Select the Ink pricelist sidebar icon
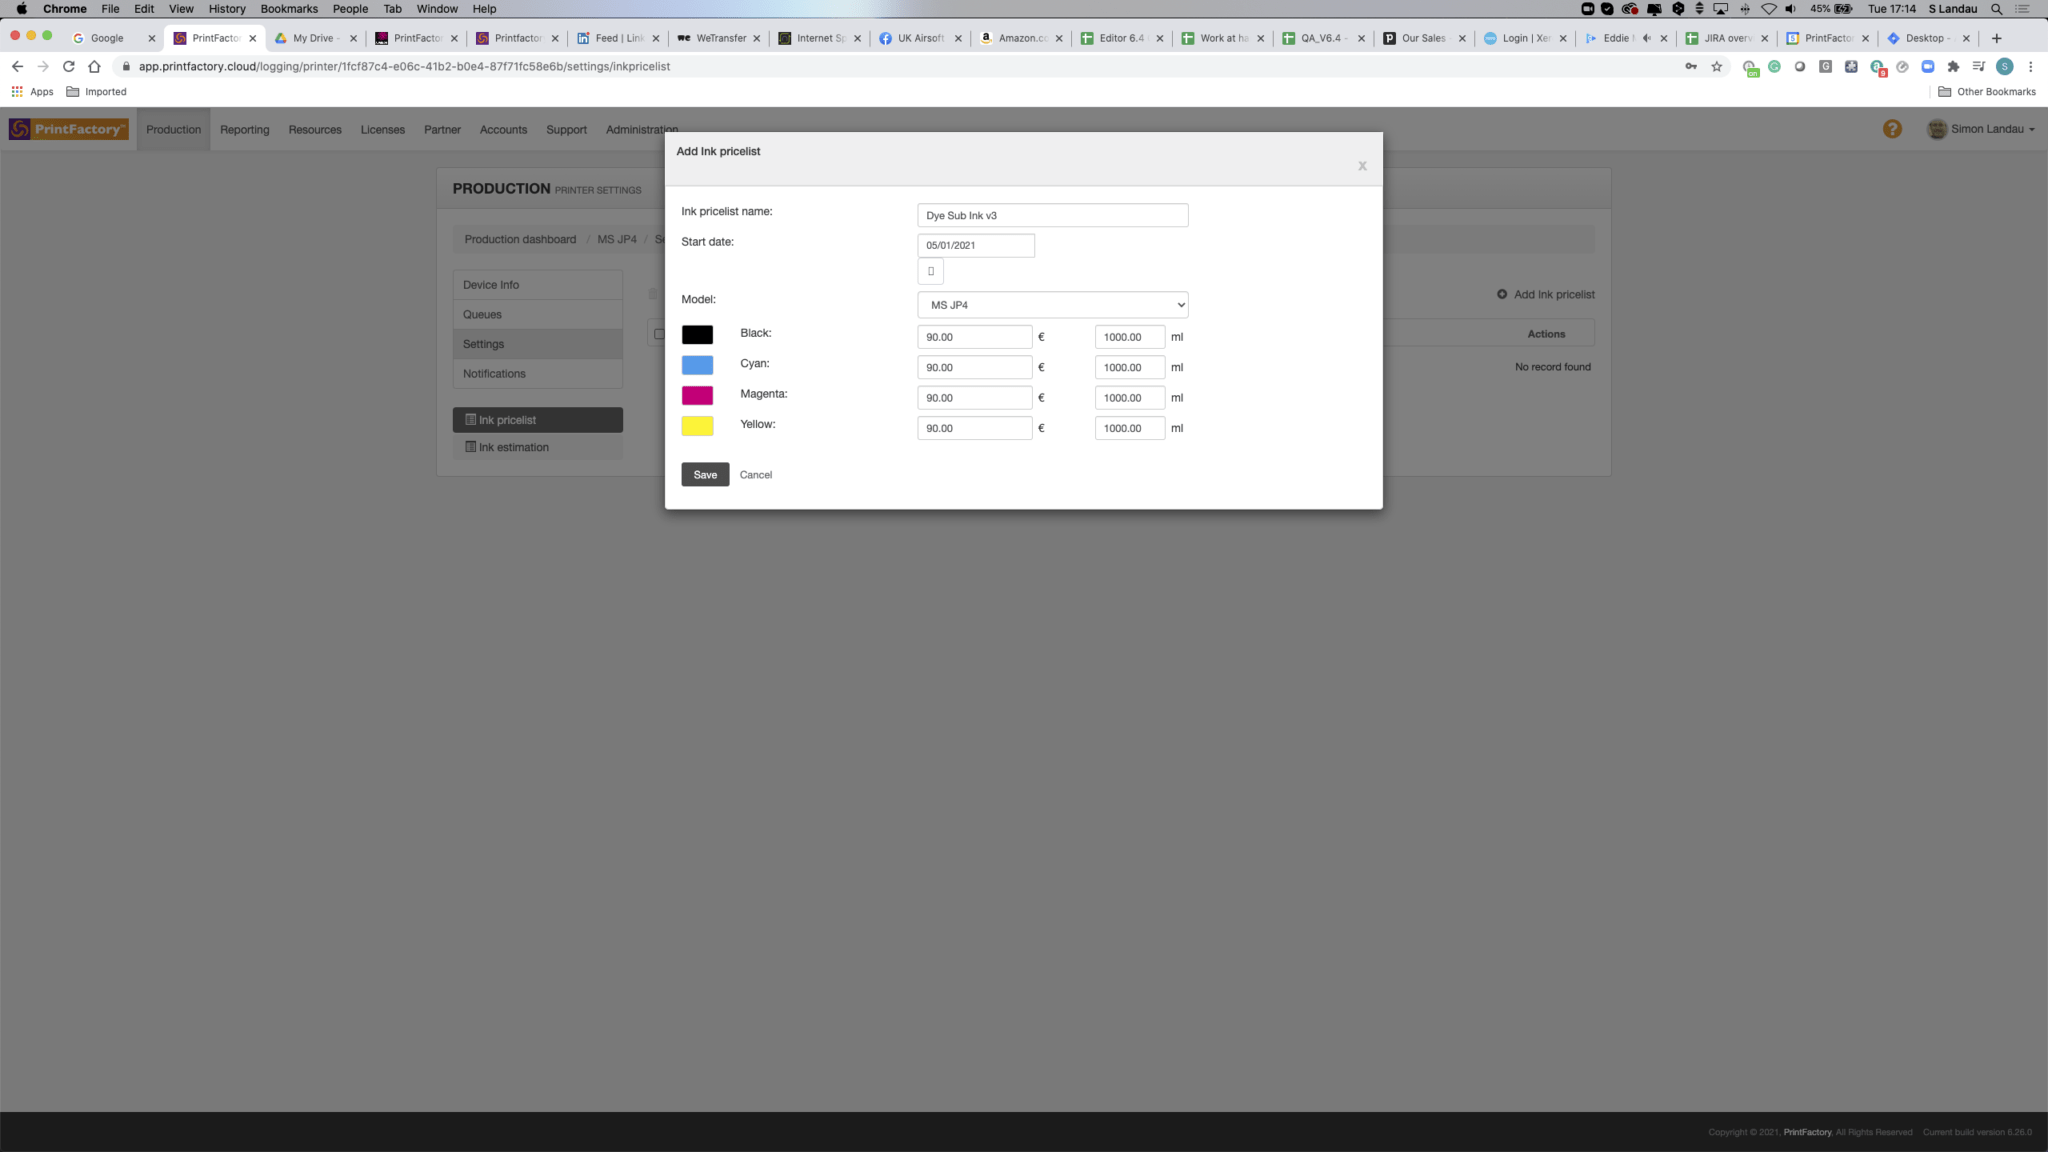 (469, 419)
